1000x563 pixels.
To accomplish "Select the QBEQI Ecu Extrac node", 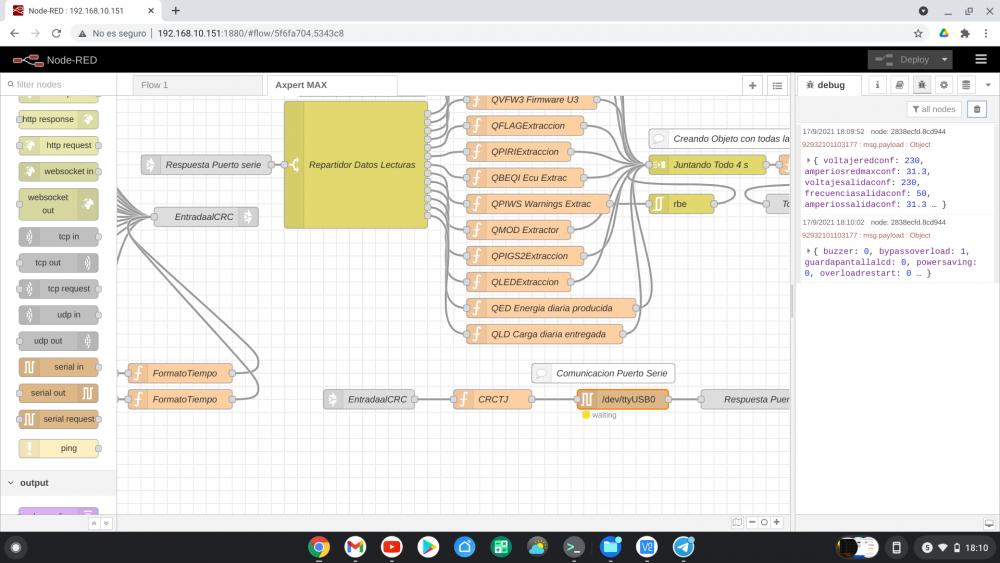I will (525, 178).
